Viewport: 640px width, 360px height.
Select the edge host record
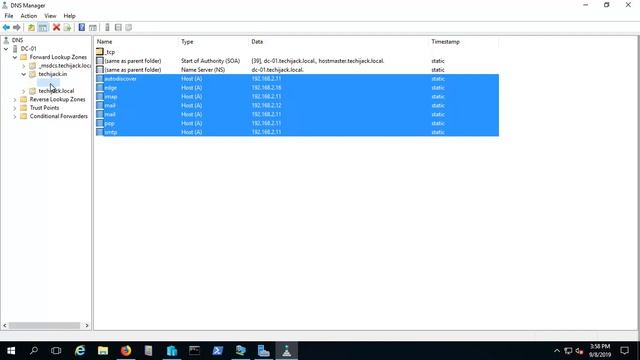coord(297,88)
